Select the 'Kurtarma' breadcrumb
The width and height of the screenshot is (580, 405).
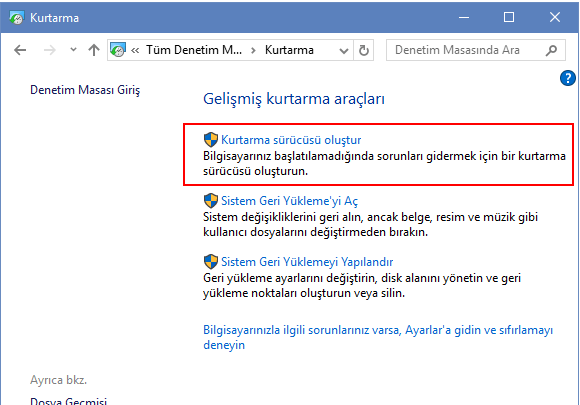[289, 50]
